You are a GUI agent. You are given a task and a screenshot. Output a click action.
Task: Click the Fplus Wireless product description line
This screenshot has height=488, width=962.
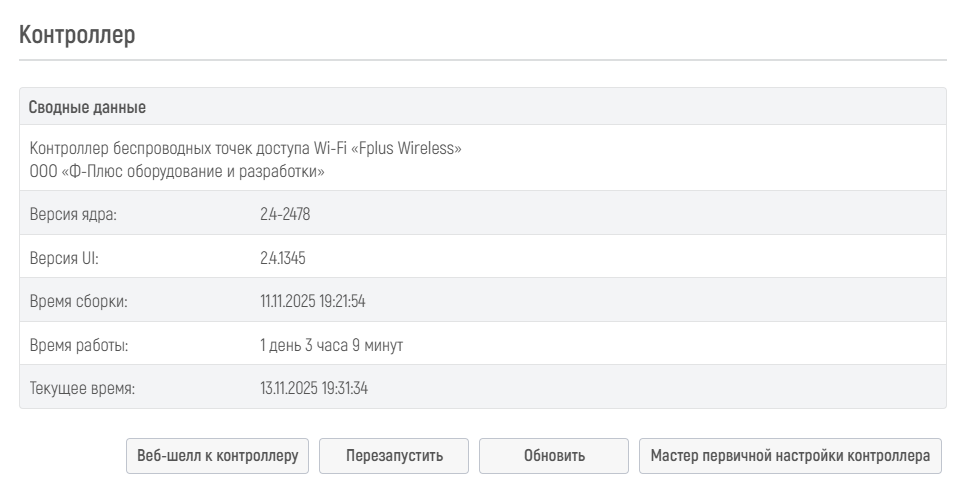(245, 148)
